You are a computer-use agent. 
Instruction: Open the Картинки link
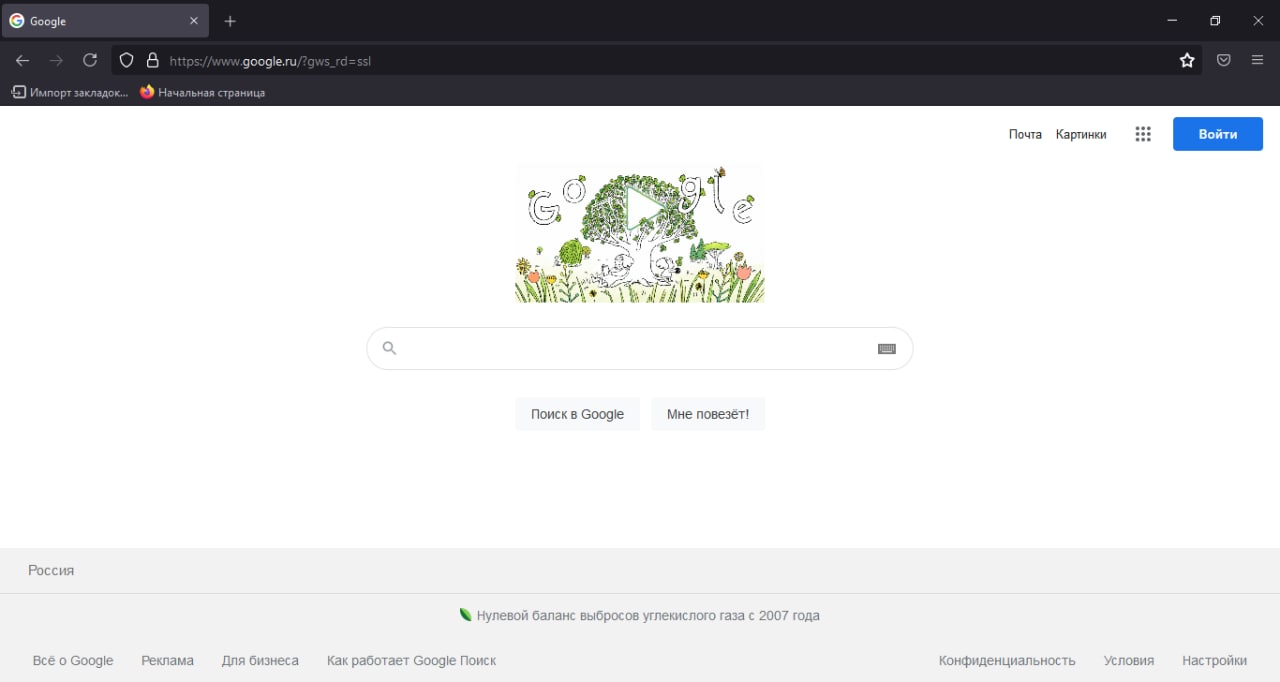click(x=1081, y=134)
